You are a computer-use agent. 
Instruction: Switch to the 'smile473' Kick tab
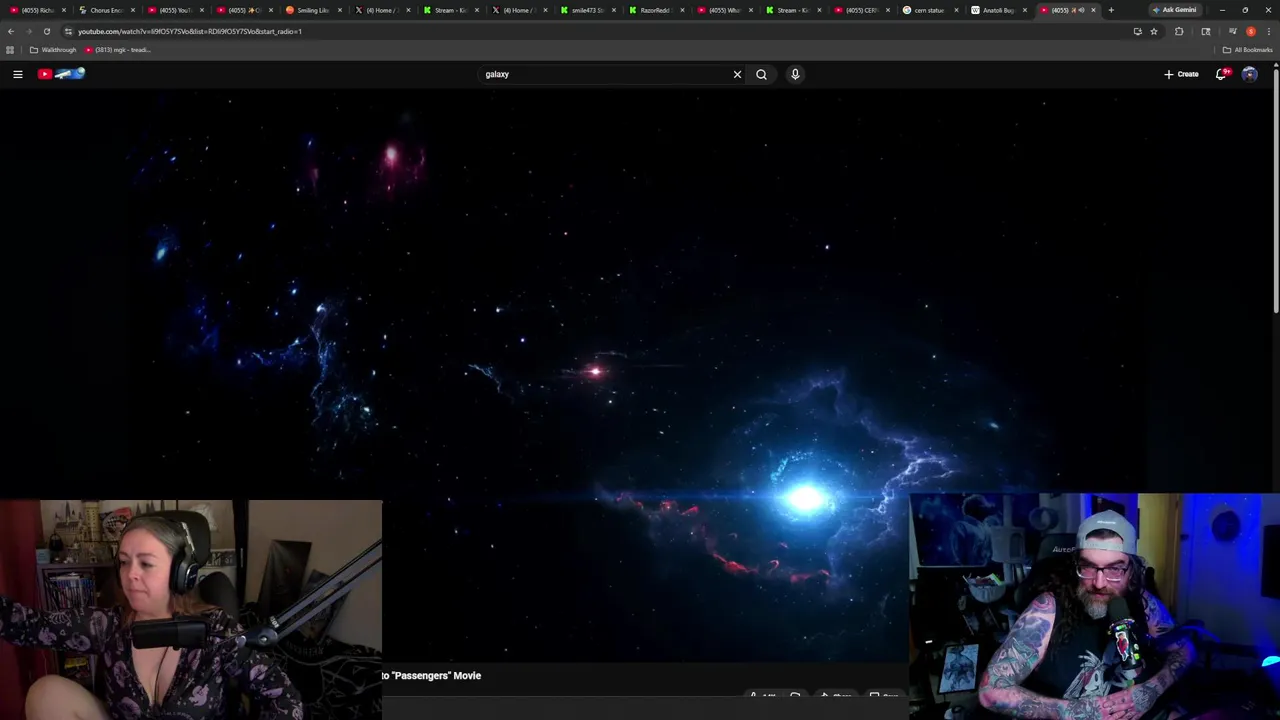[587, 10]
